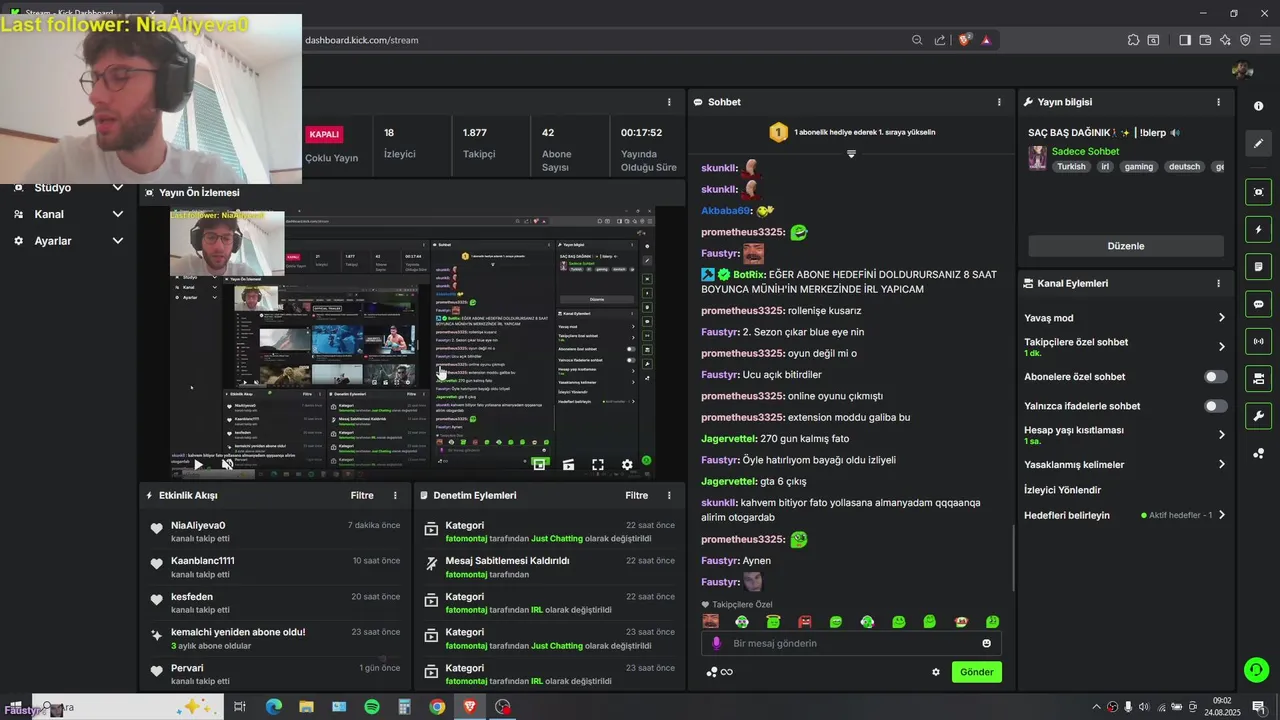Viewport: 1280px width, 720px height.
Task: Click the Mesaj Sabitlemesi Kaldırıldı moderation entry
Action: tap(550, 567)
